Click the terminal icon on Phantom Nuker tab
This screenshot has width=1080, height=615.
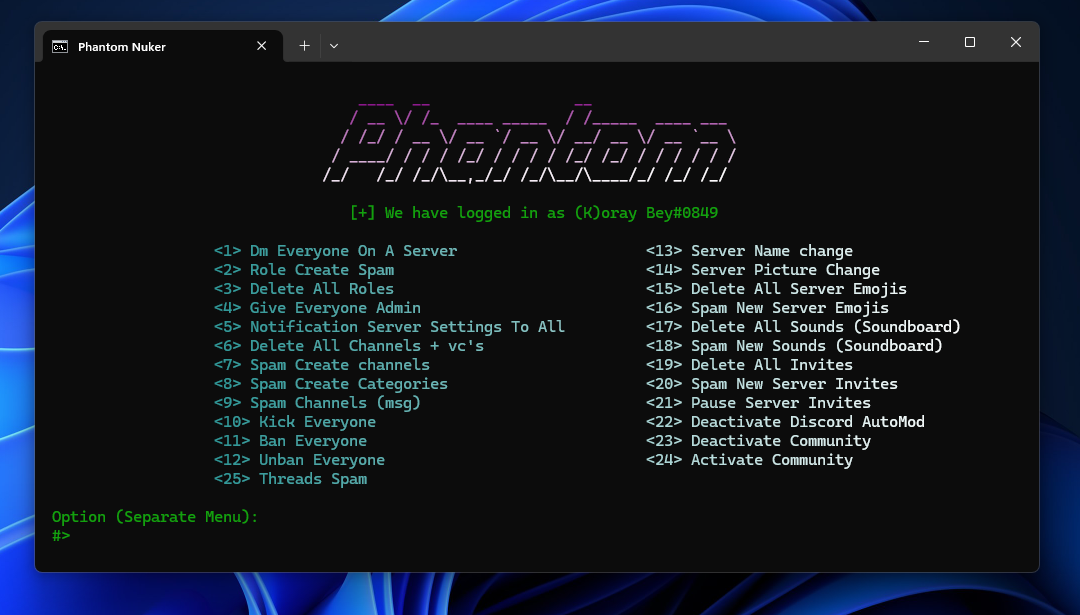pyautogui.click(x=60, y=46)
